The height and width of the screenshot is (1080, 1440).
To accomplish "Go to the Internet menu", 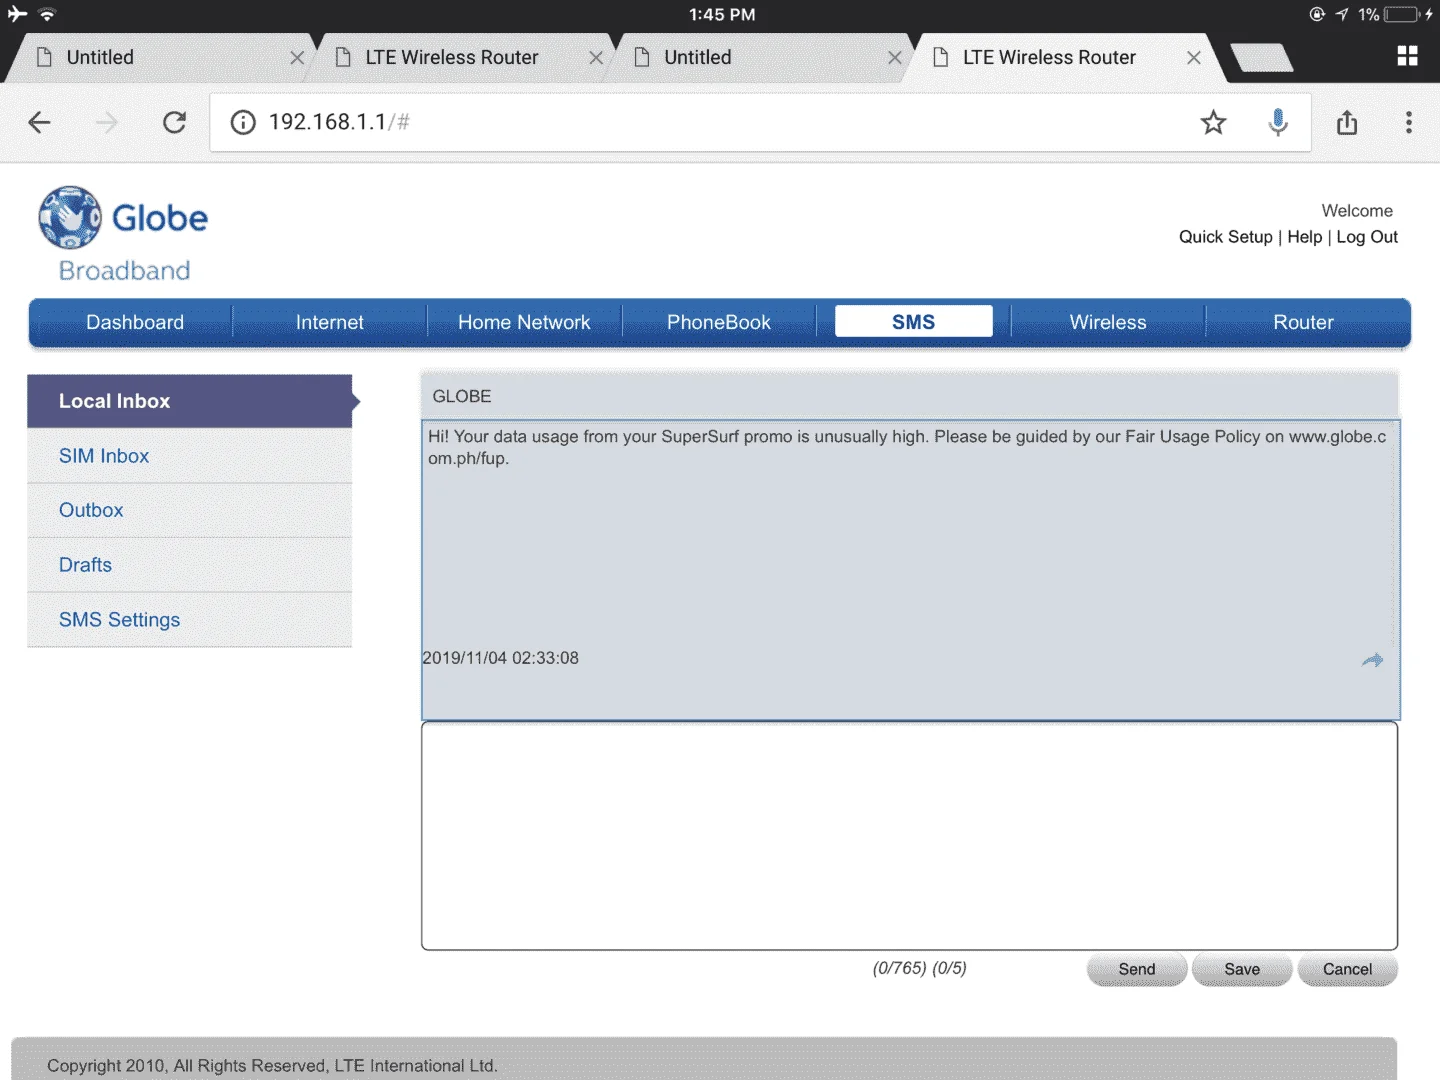I will click(x=330, y=322).
